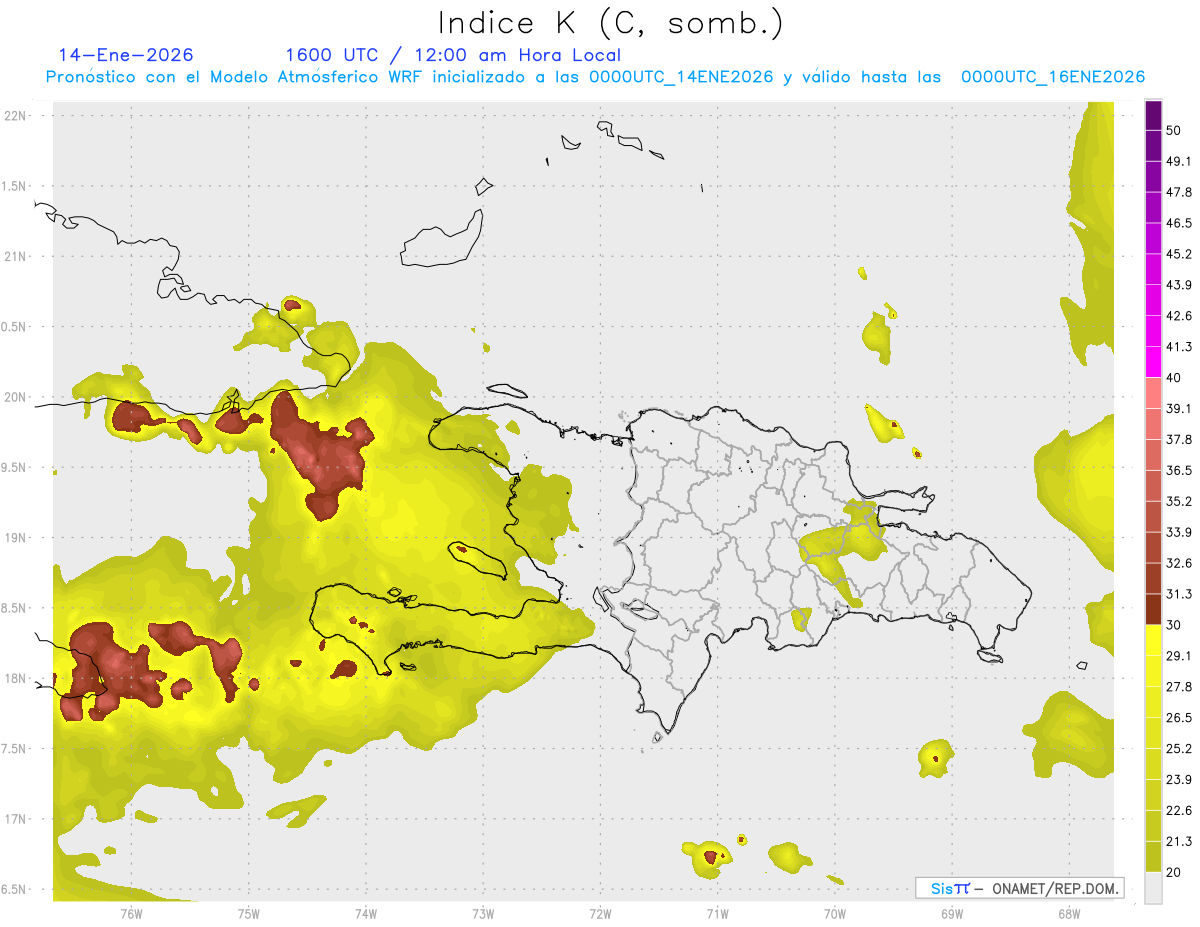Click the latitude axis label "17N"
Viewport: 1200px width, 927px height.
coord(15,819)
